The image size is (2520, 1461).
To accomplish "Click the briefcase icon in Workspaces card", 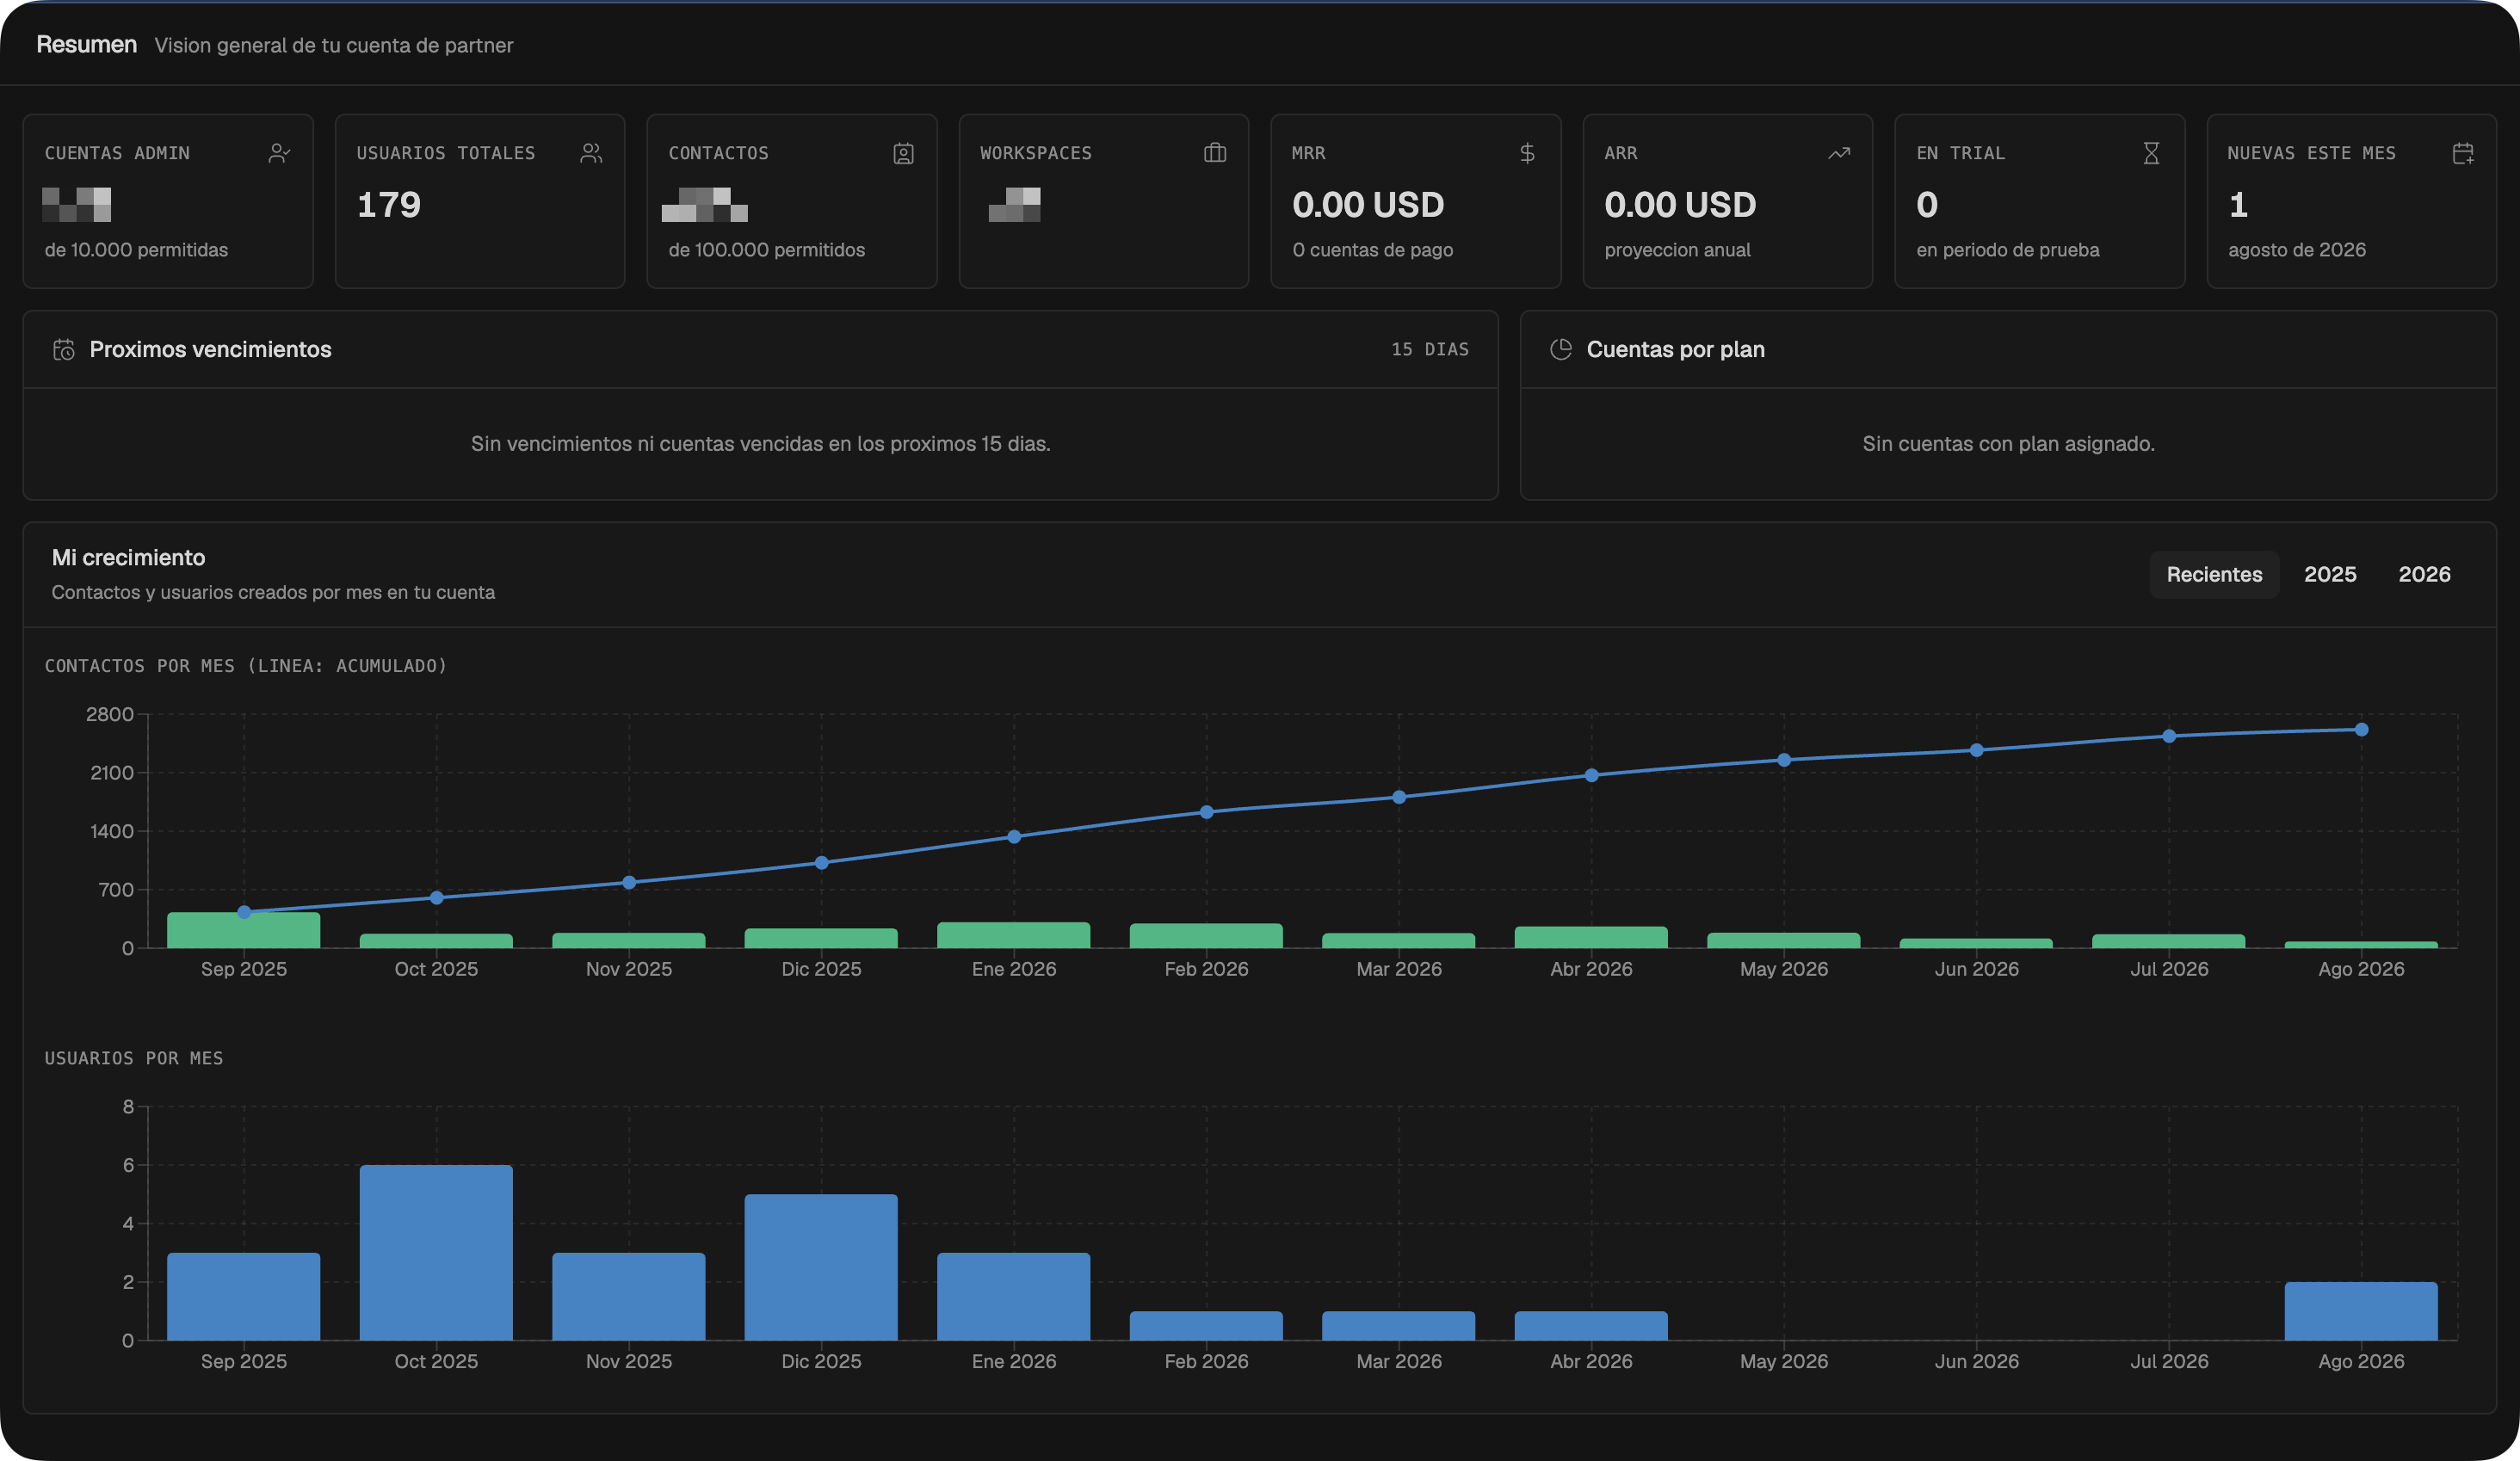I will 1215,153.
